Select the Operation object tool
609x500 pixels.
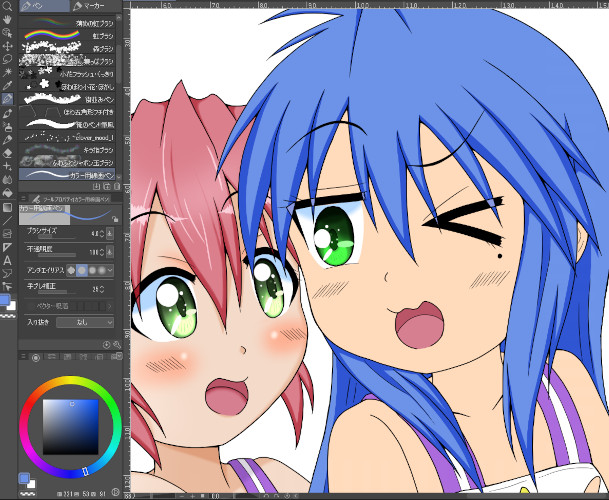pos(7,33)
